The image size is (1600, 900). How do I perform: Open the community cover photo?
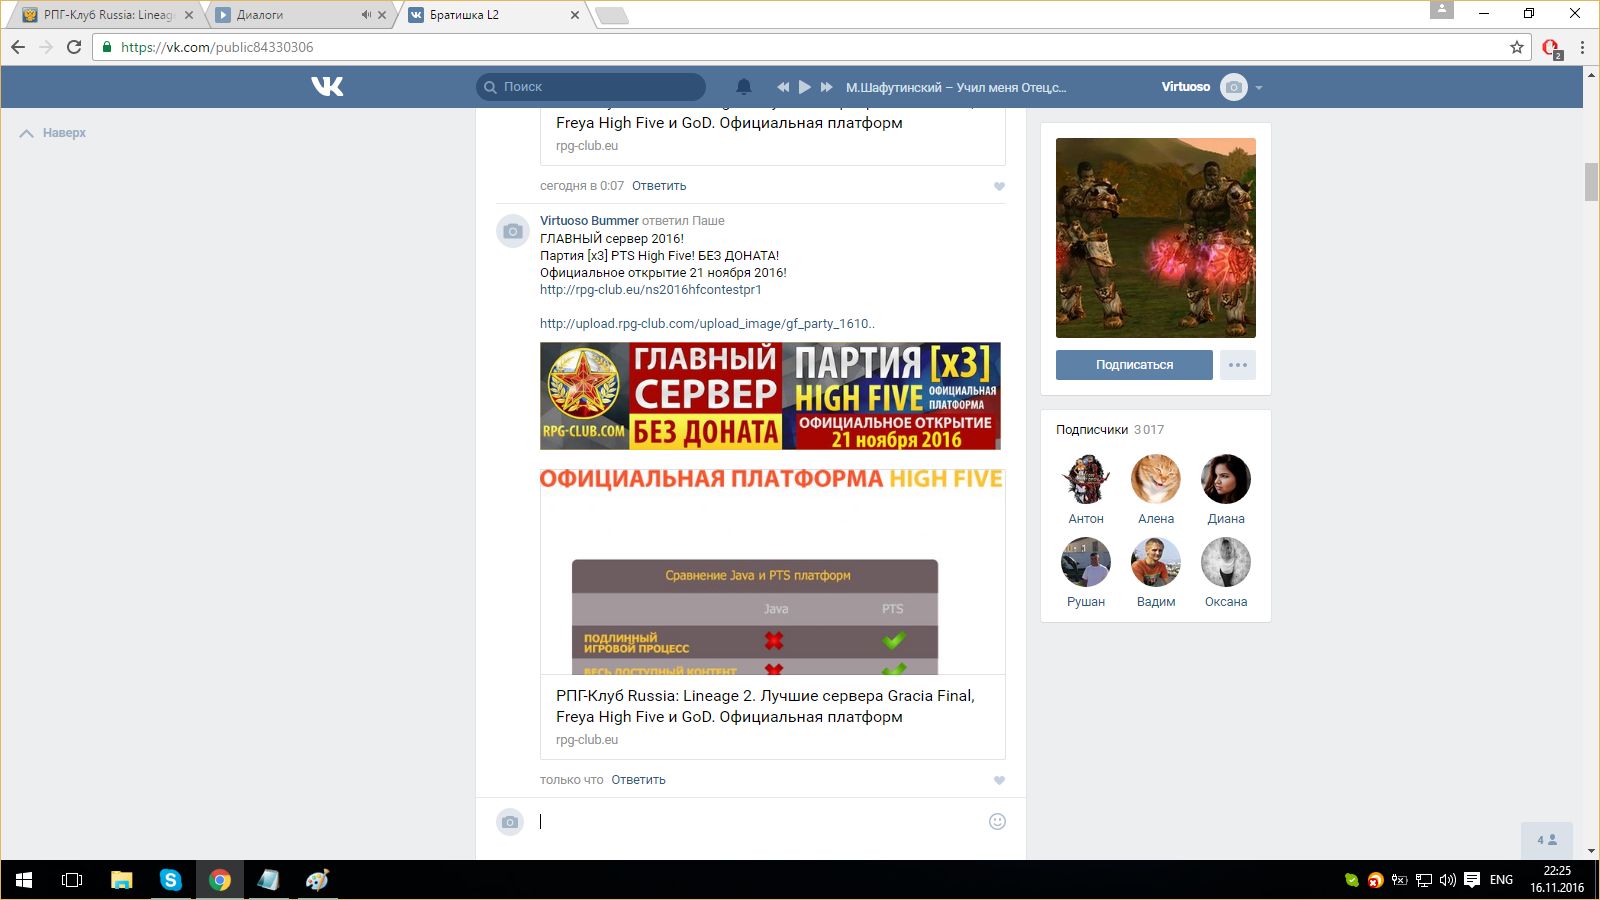[1156, 238]
